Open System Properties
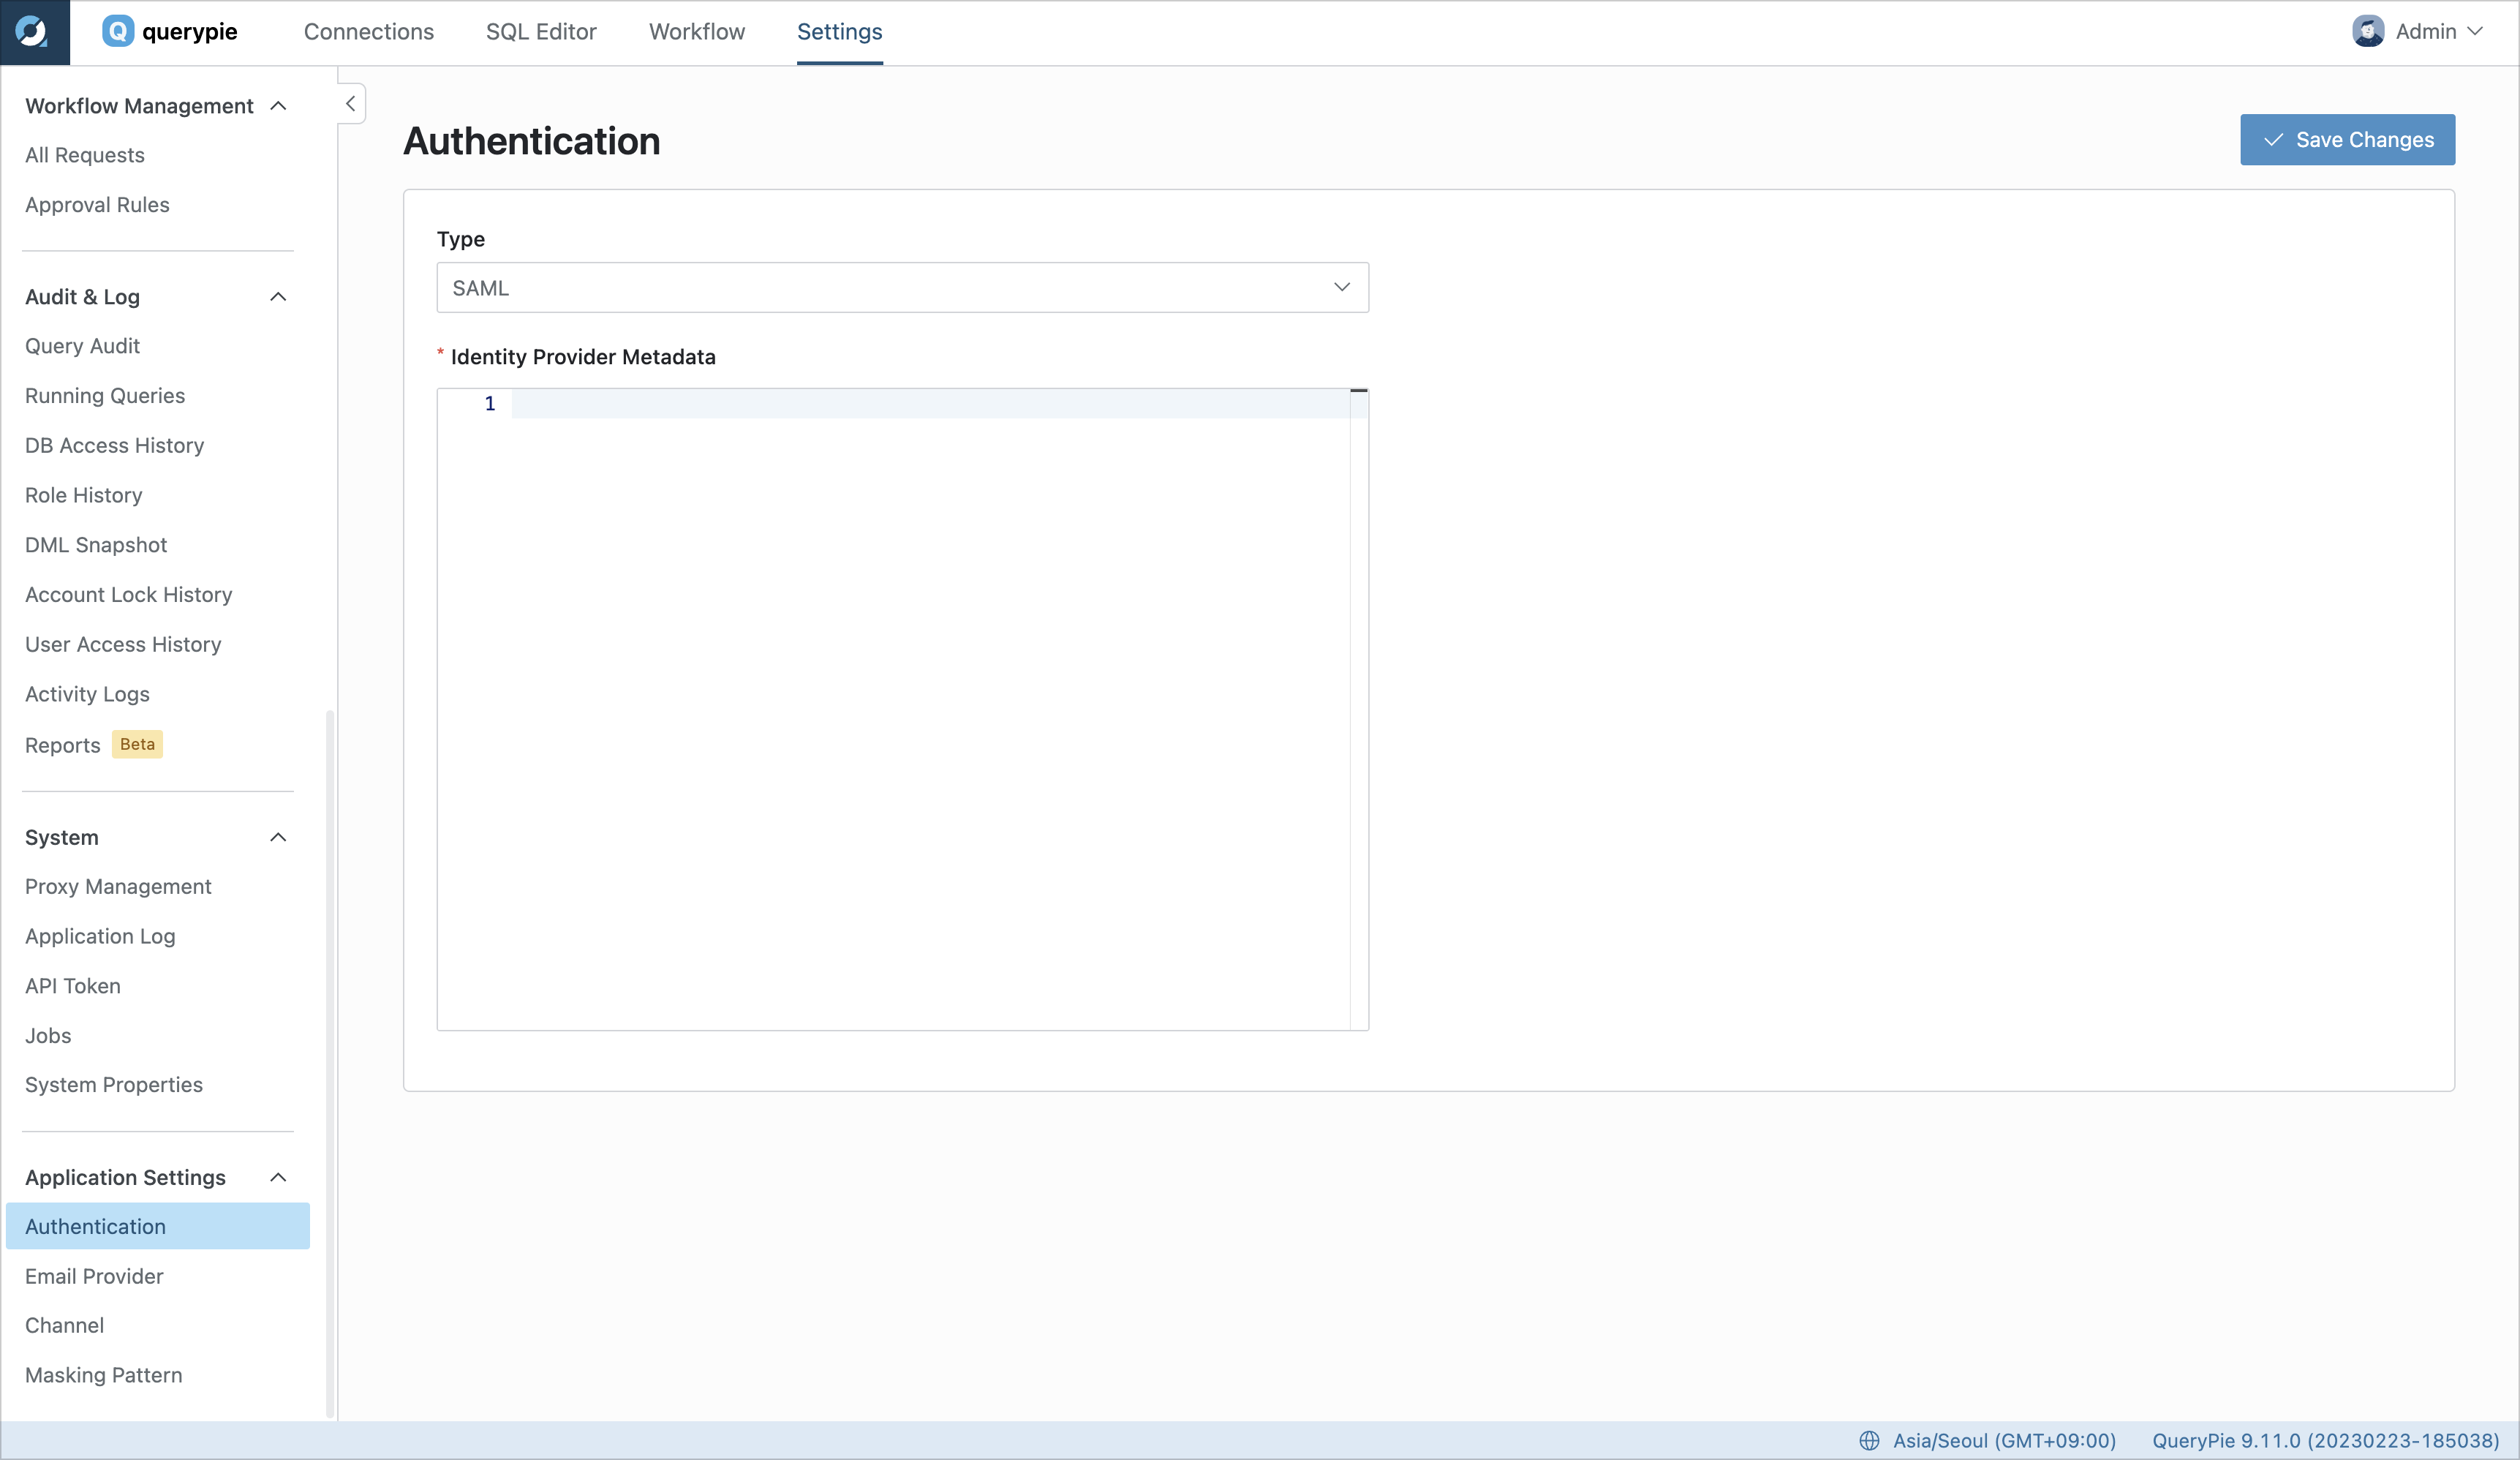2520x1460 pixels. [x=113, y=1085]
